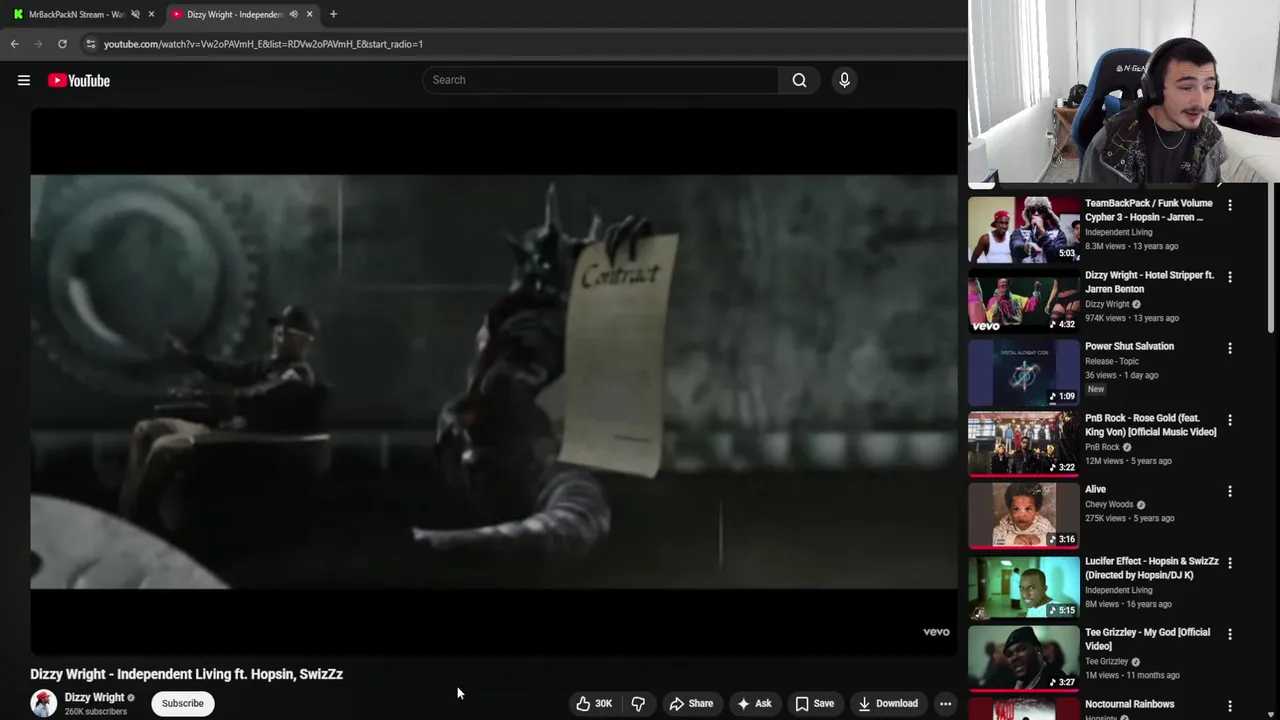Click 'Release - Topic' channel name

pos(1112,361)
